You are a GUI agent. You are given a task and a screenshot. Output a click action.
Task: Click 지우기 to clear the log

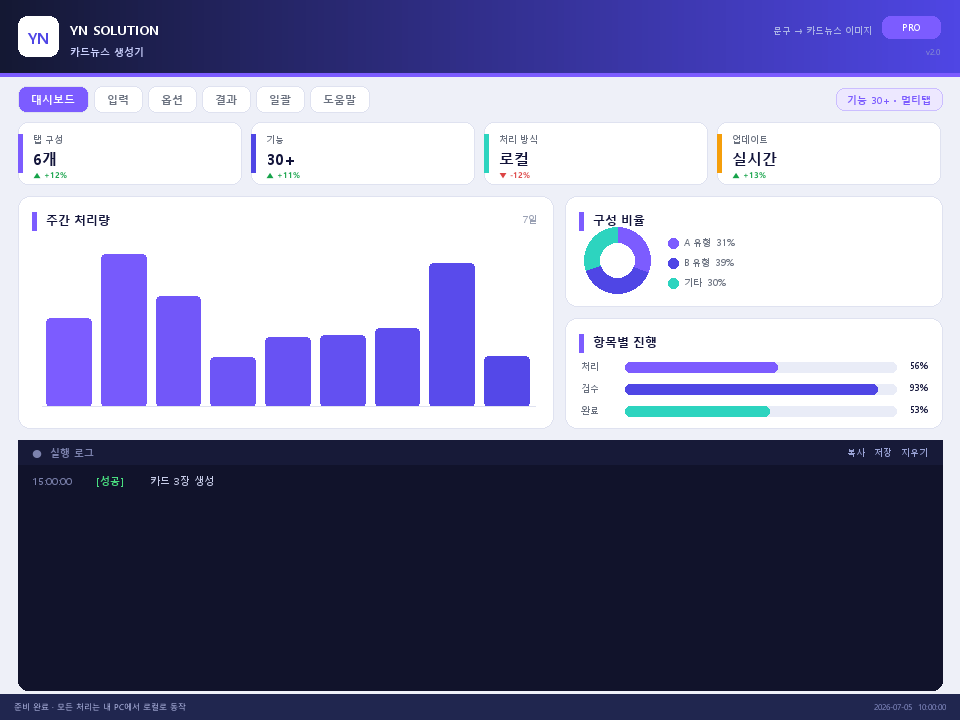coord(914,452)
